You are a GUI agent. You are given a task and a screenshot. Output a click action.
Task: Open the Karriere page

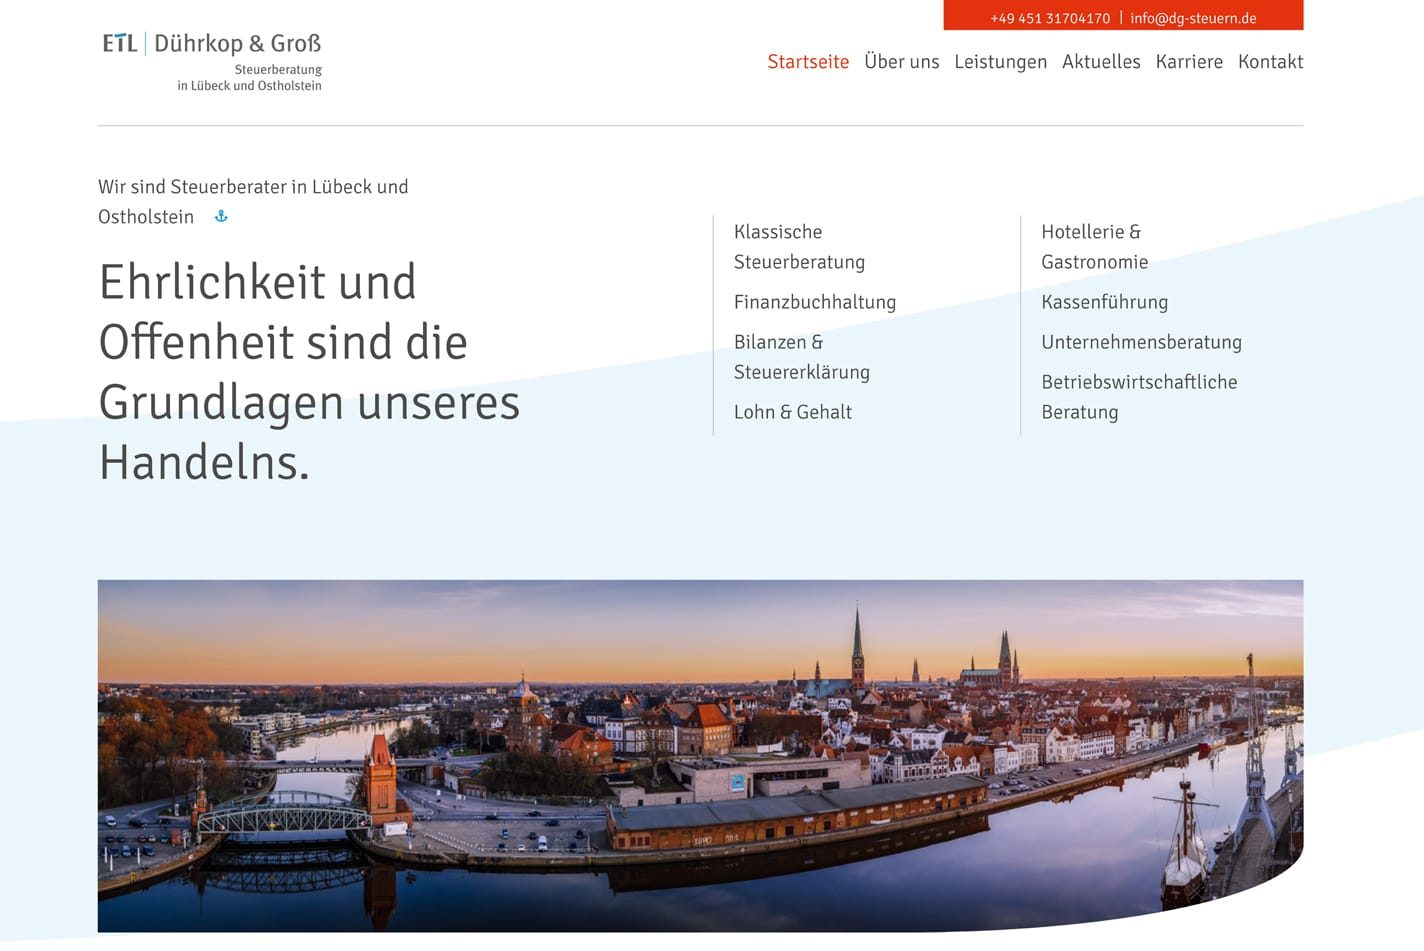pyautogui.click(x=1189, y=62)
